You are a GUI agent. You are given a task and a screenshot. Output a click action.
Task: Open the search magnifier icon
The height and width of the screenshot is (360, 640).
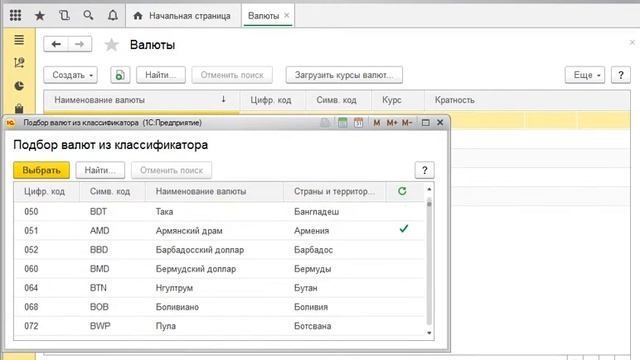coord(88,16)
